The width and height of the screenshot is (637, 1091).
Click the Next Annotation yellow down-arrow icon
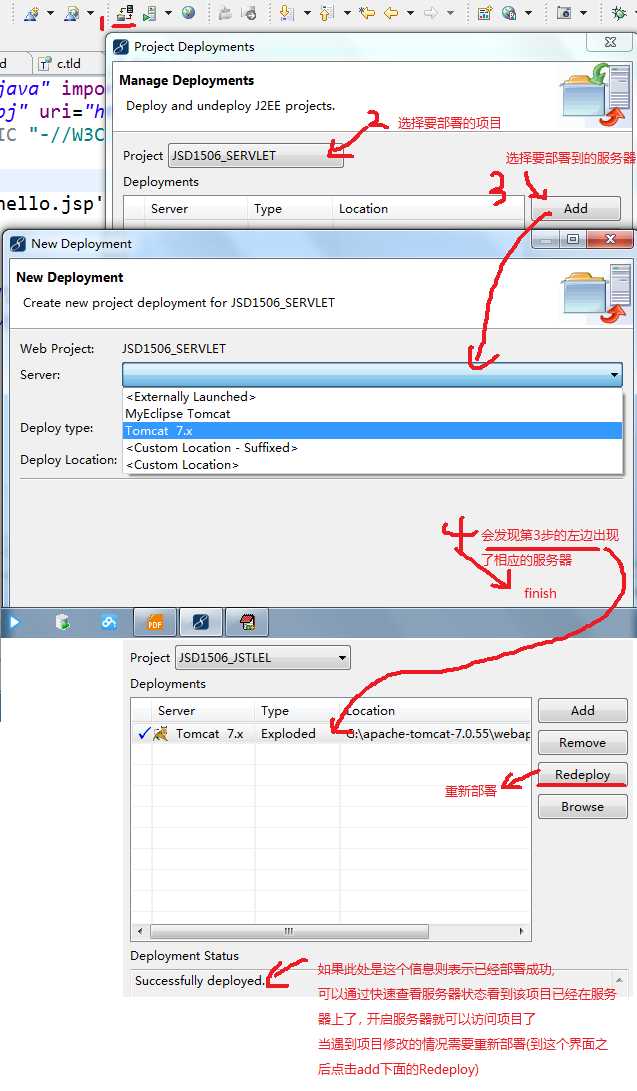(286, 13)
